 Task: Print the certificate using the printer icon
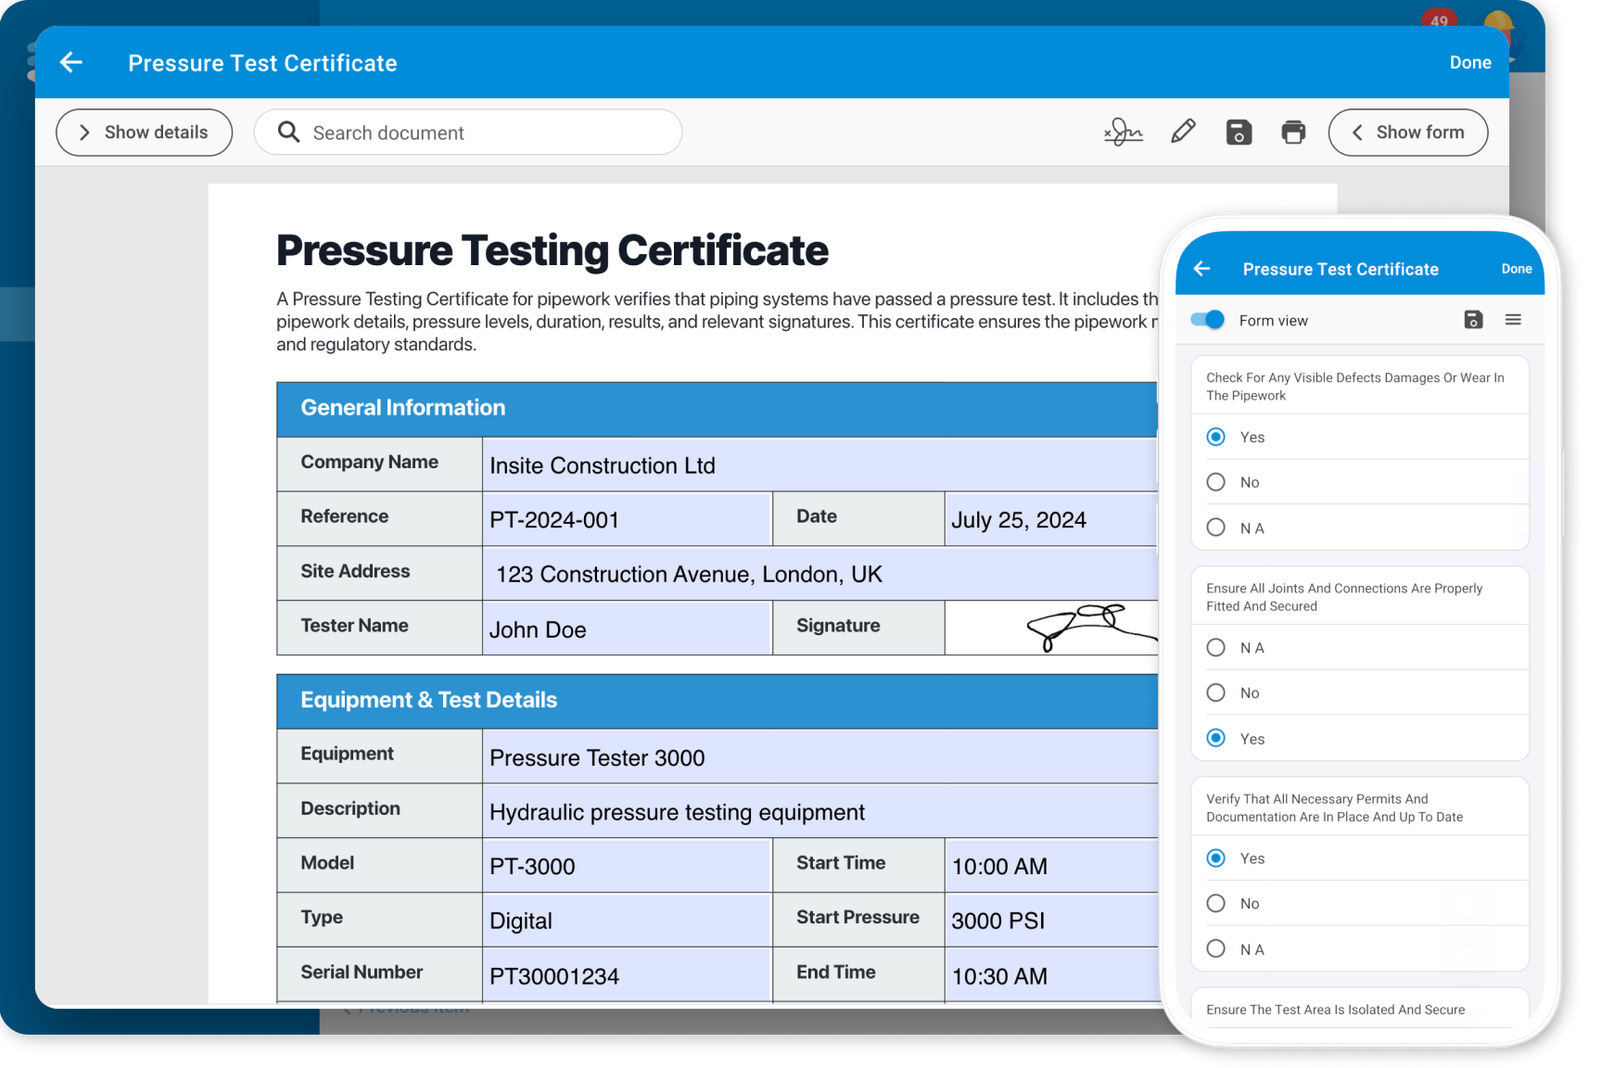[1293, 131]
